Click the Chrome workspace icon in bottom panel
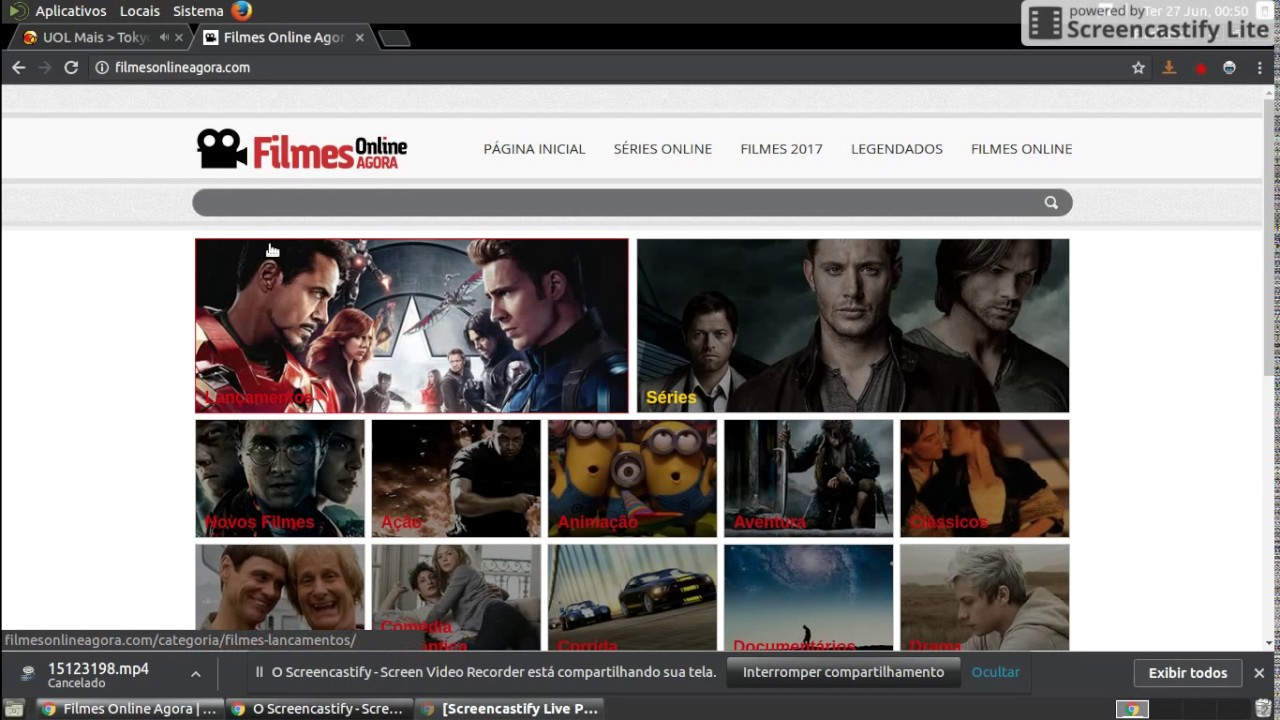Screen dimensions: 1280x720 click(x=1132, y=709)
